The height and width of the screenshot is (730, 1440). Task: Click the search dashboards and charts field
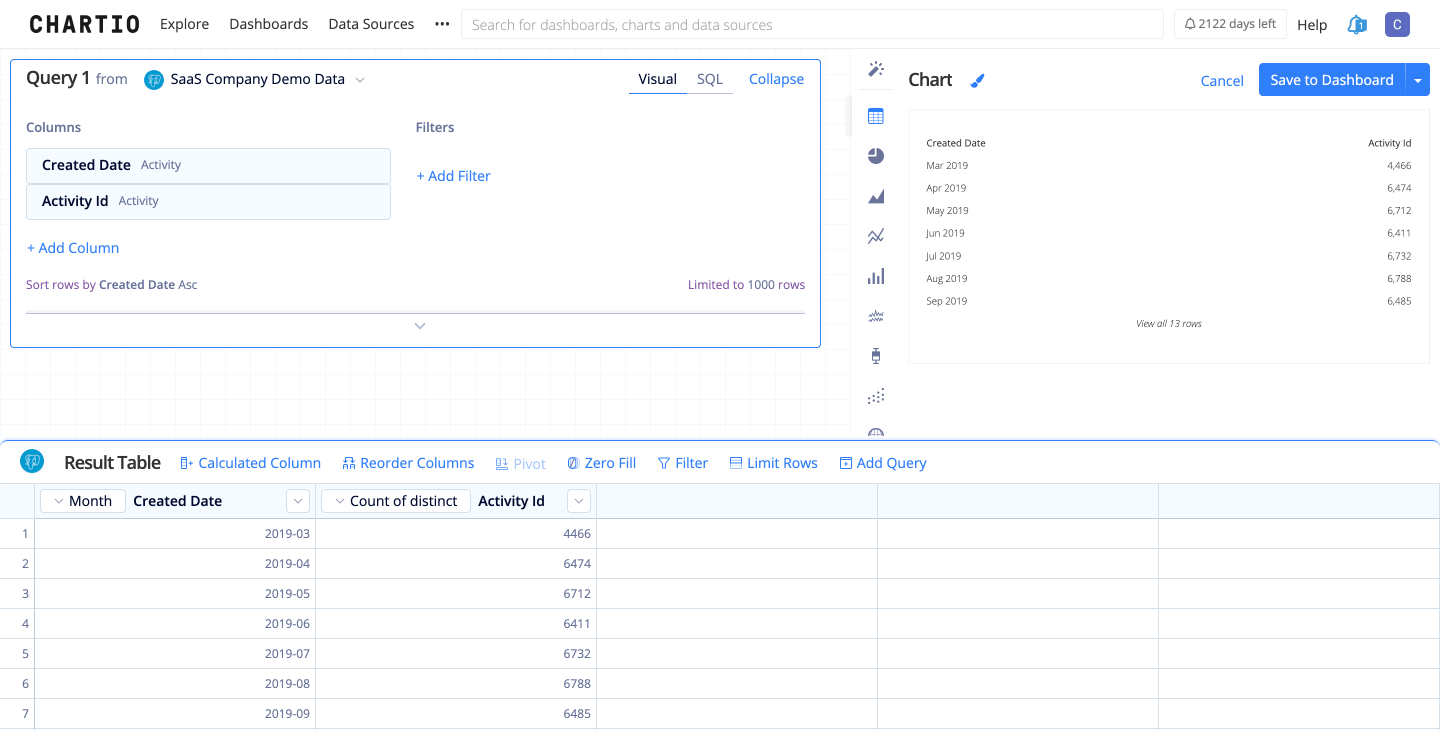(x=812, y=24)
